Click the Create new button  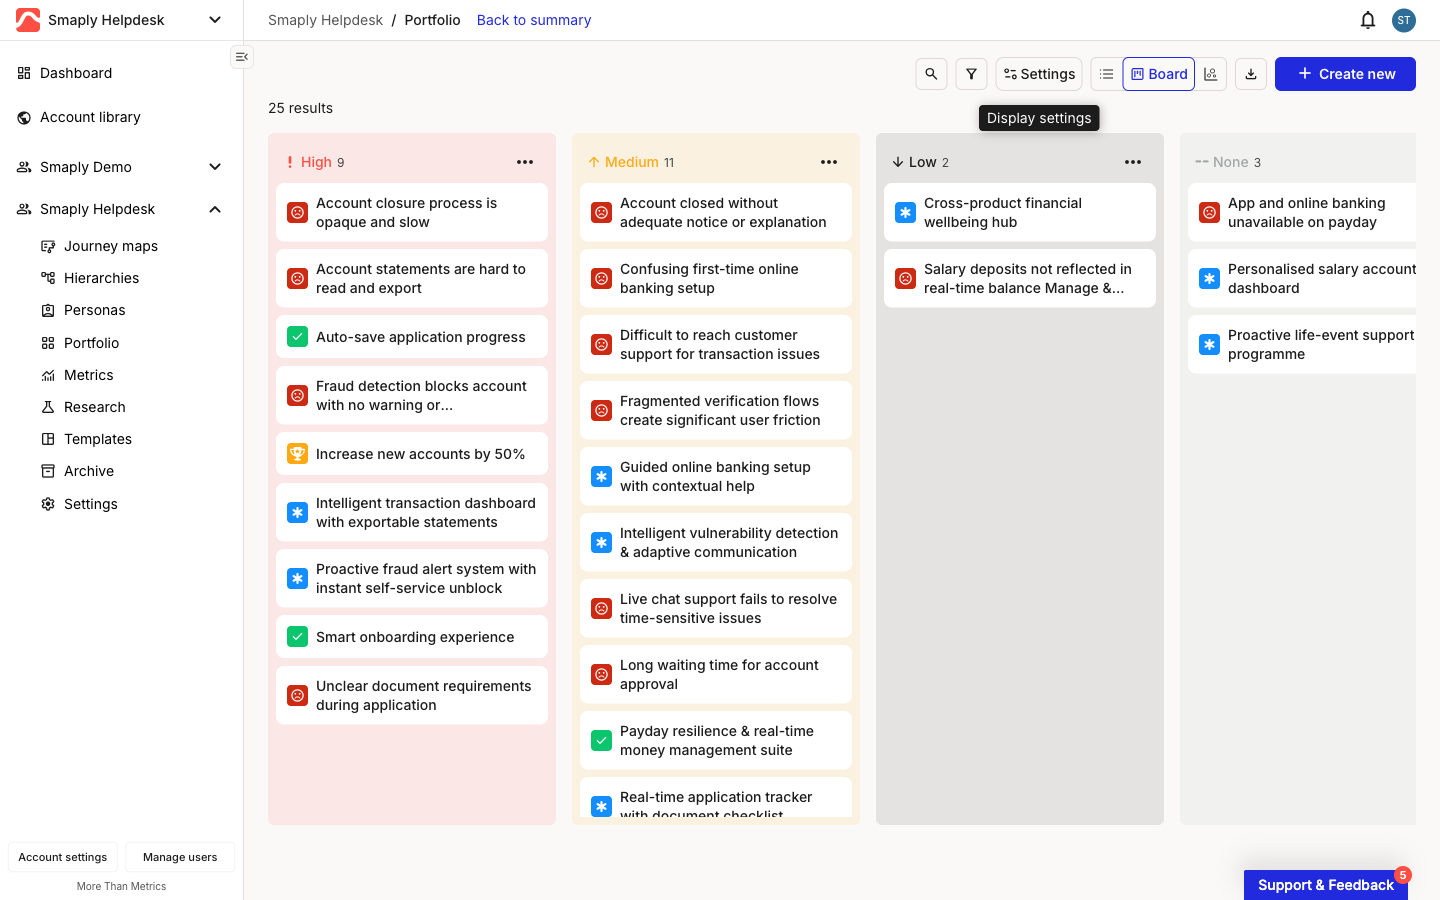pos(1345,74)
